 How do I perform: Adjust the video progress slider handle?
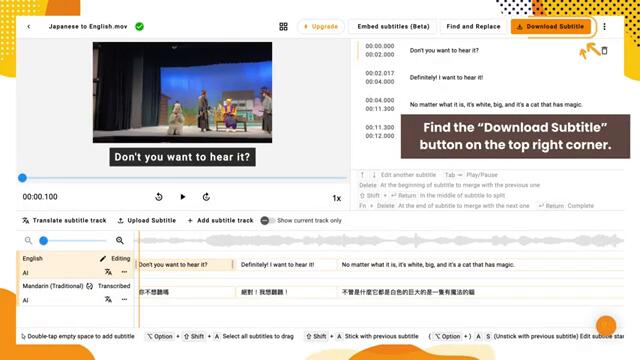click(22, 178)
